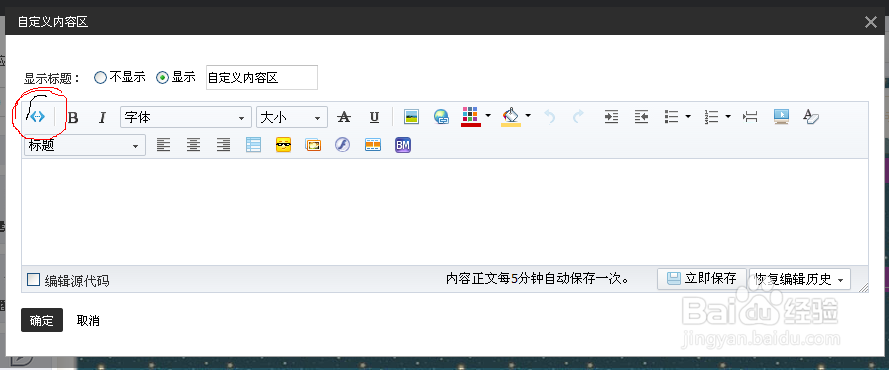
Task: Click 取消 to cancel
Action: (x=88, y=321)
